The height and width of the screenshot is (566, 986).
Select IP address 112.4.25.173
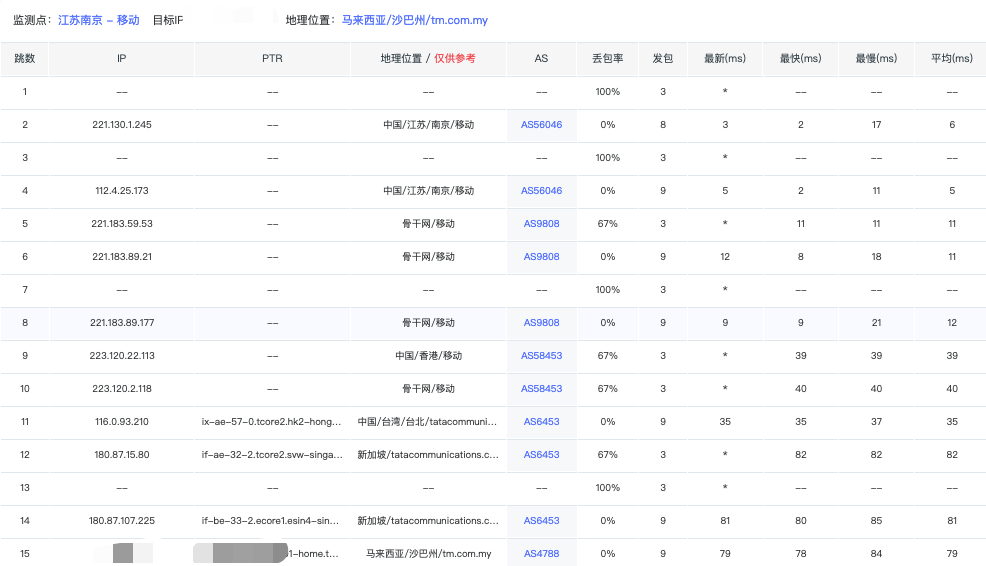pyautogui.click(x=122, y=191)
